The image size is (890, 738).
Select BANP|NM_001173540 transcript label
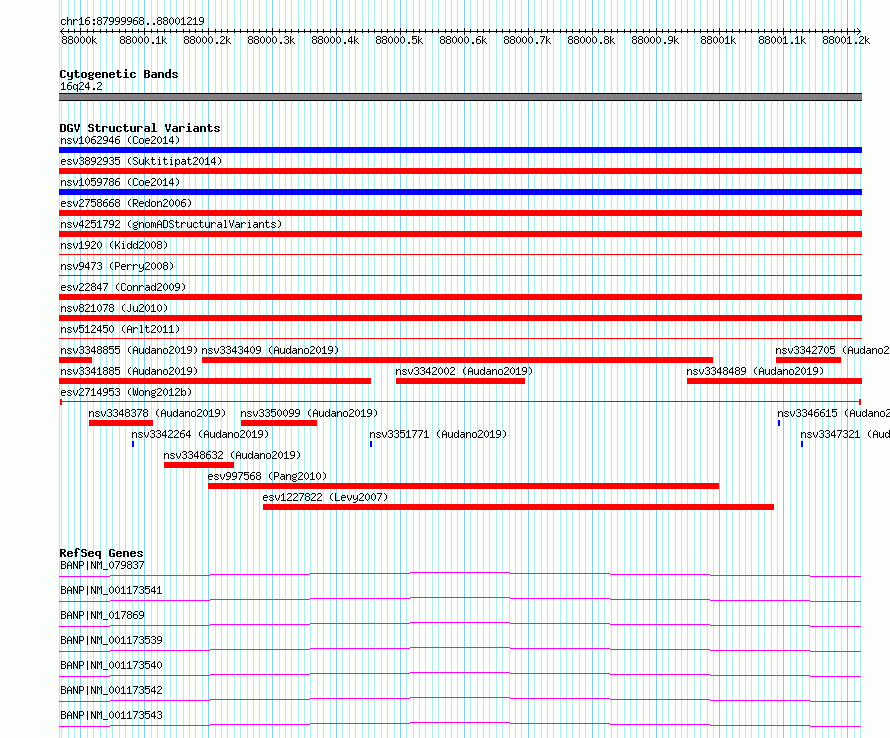tap(111, 665)
